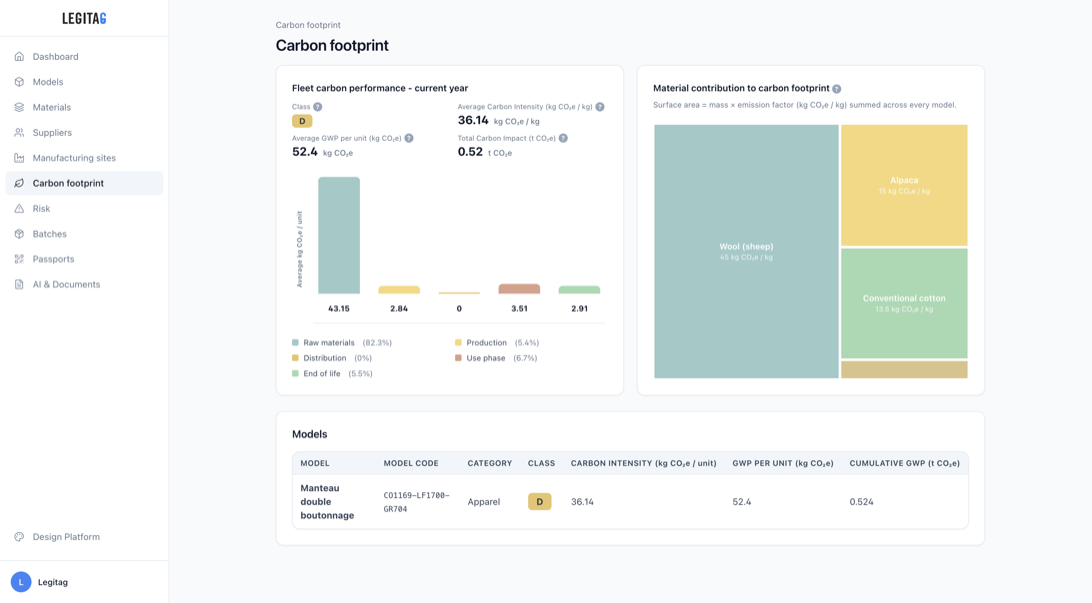
Task: Click the End of life legend swatch
Action: 295,373
